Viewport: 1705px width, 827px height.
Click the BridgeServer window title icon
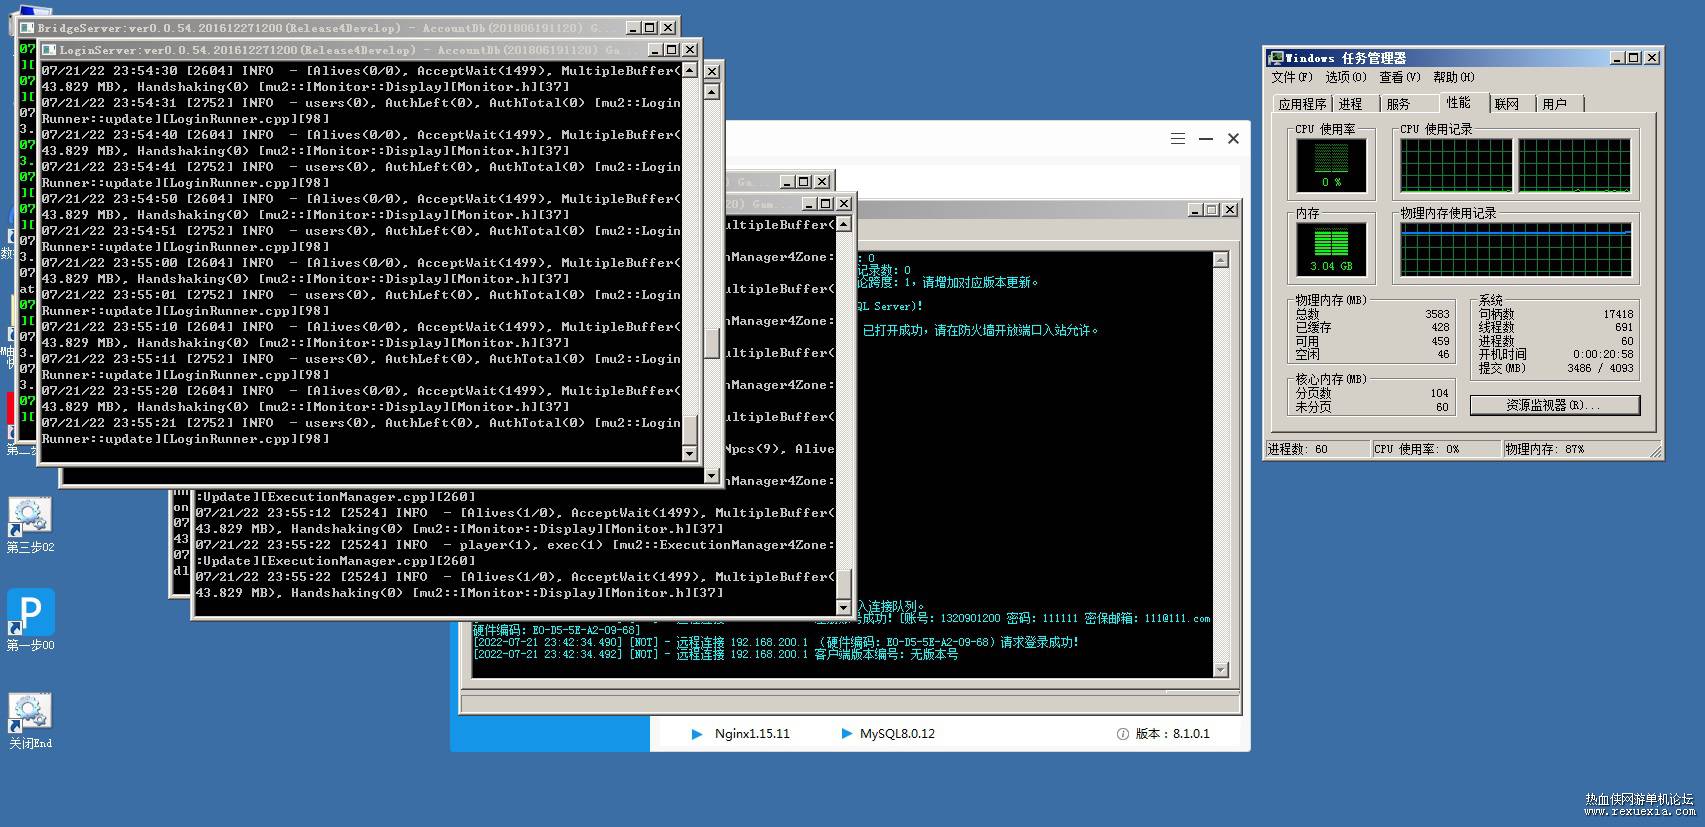(x=27, y=28)
